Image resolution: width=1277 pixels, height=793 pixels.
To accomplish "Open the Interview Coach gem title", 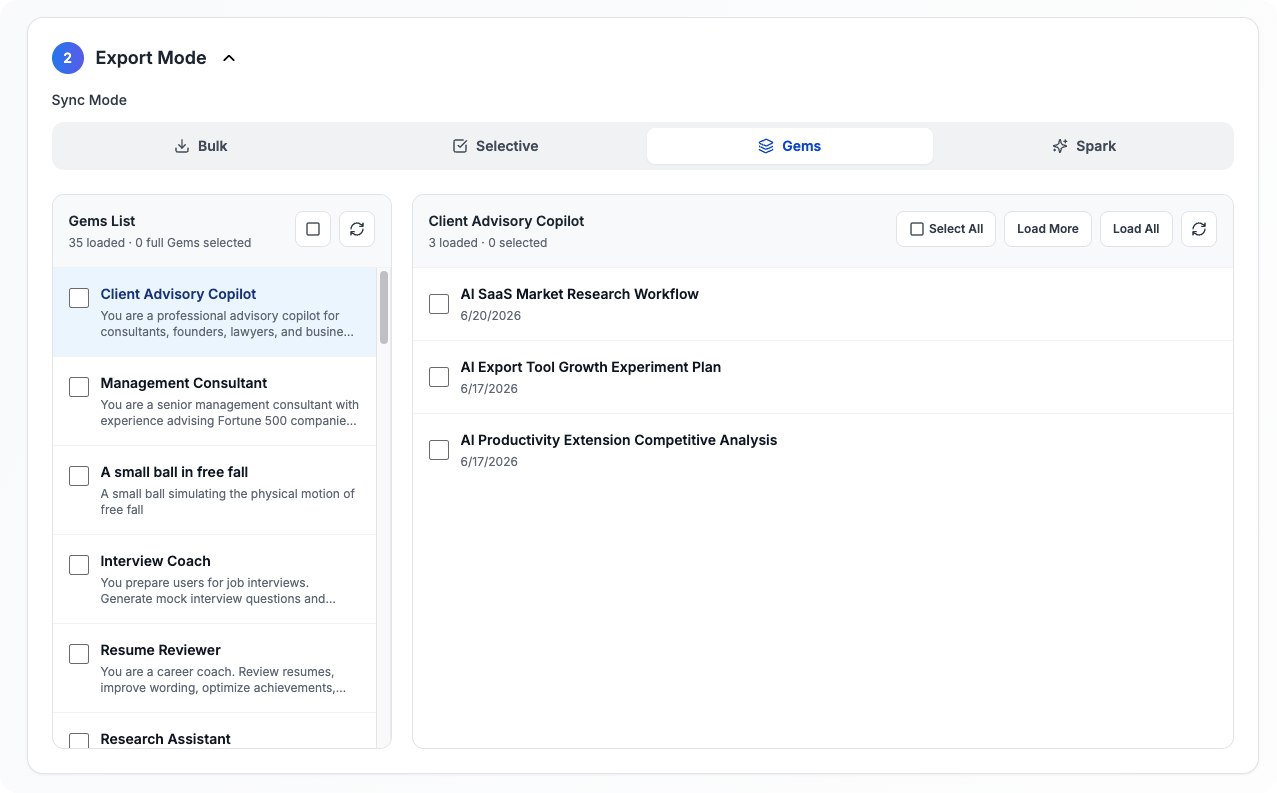I will click(155, 561).
